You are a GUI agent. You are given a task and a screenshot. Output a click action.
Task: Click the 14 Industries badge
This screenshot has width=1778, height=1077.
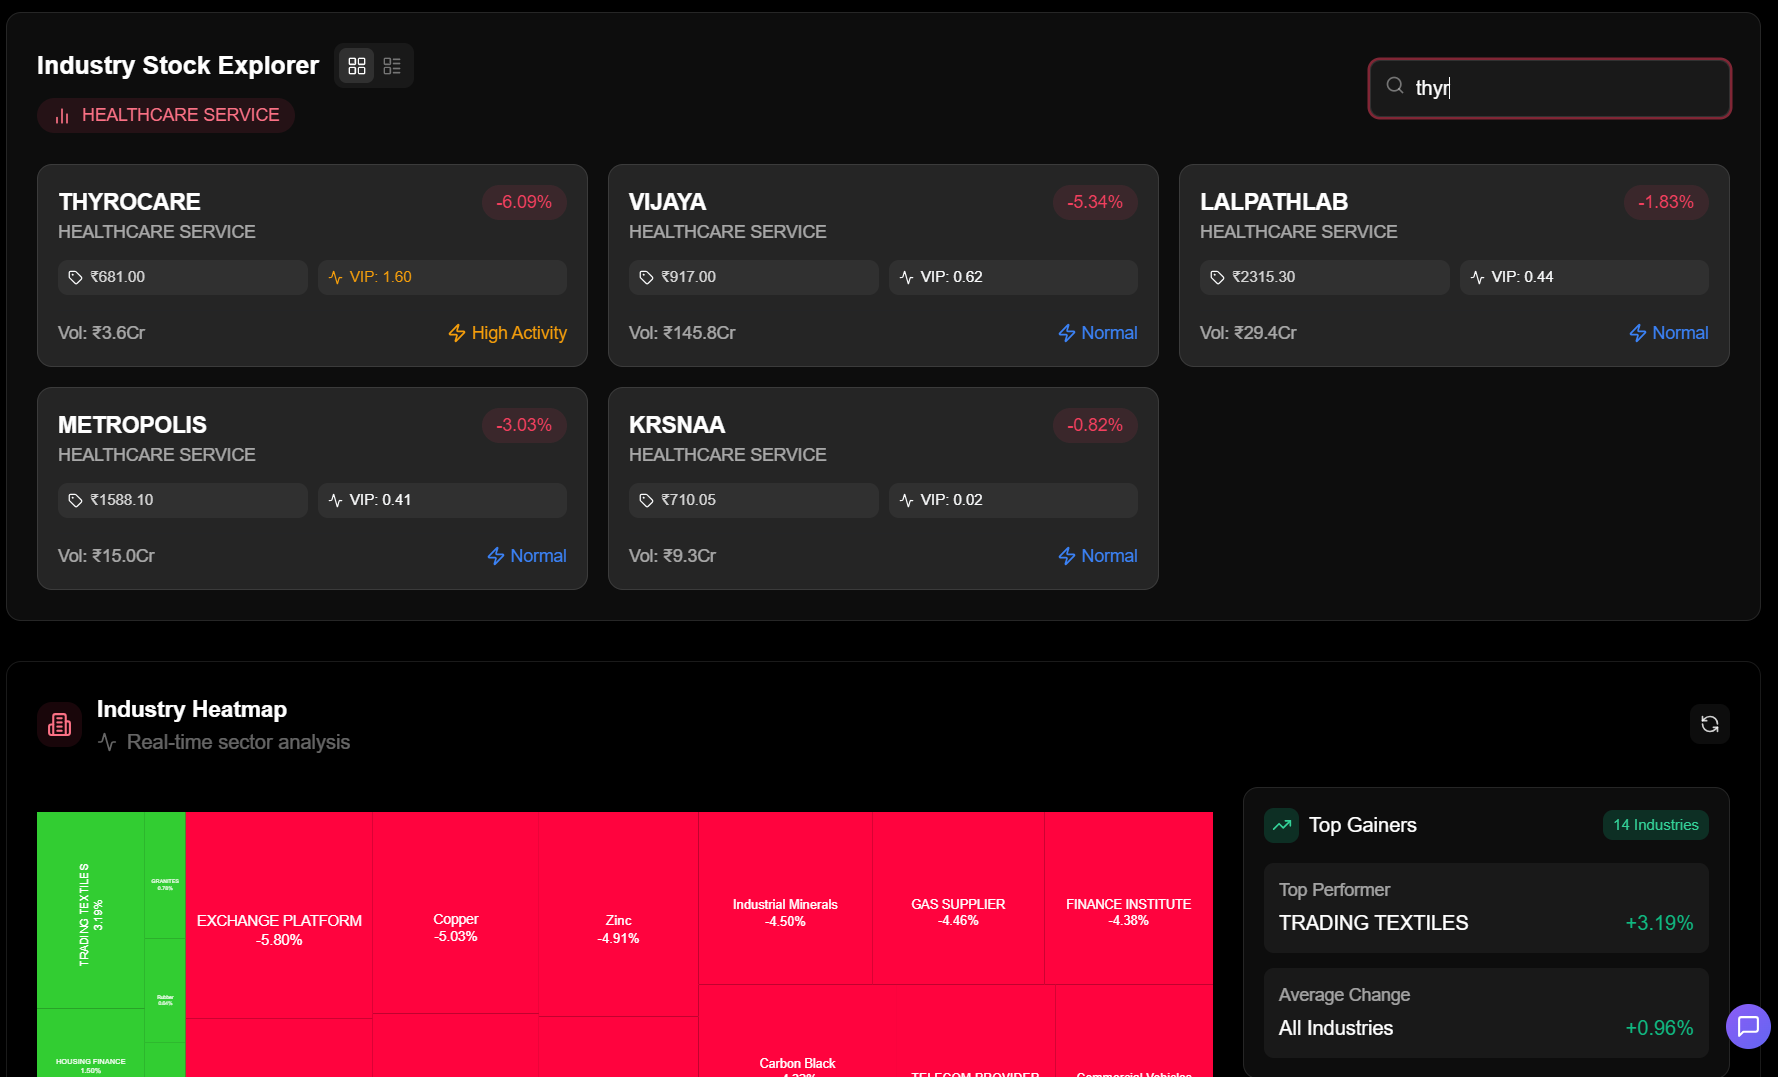(x=1656, y=825)
